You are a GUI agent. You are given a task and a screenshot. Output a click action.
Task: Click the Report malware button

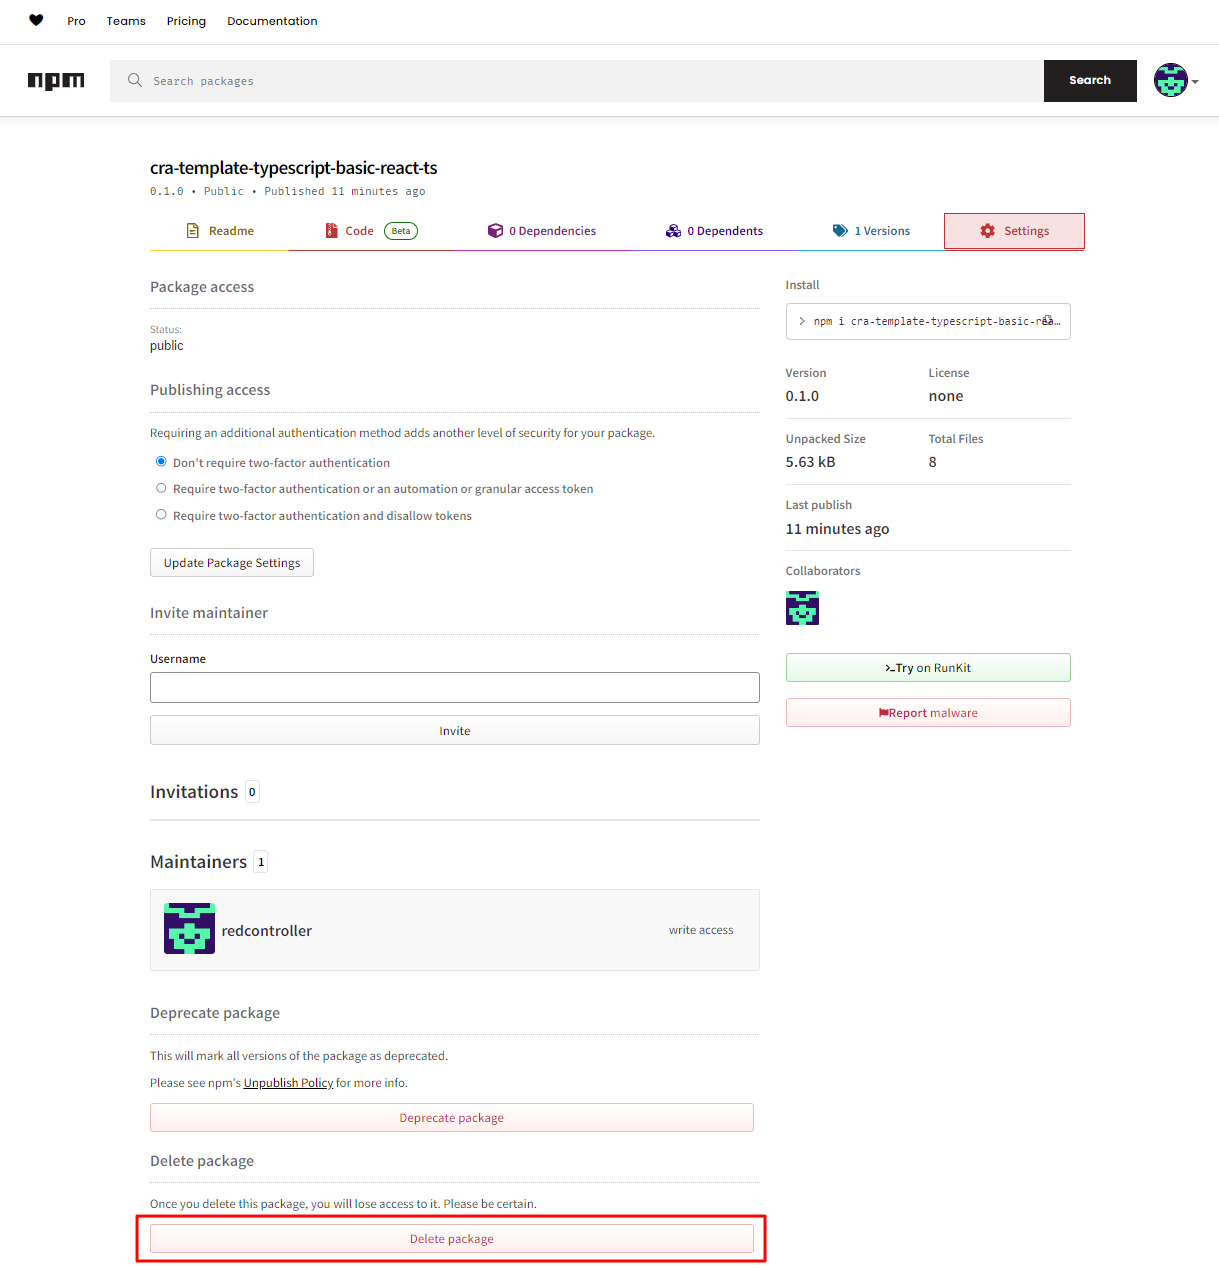tap(928, 713)
